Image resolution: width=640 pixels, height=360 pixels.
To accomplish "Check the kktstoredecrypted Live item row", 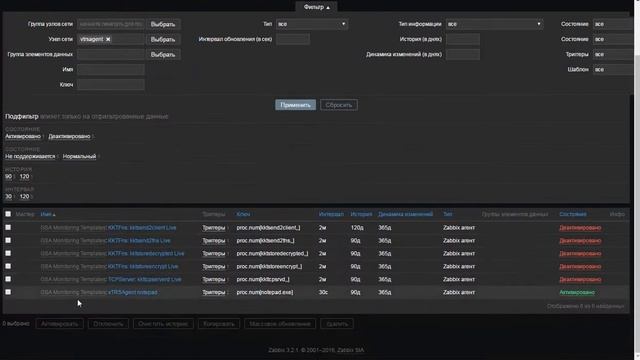I will (x=8, y=253).
